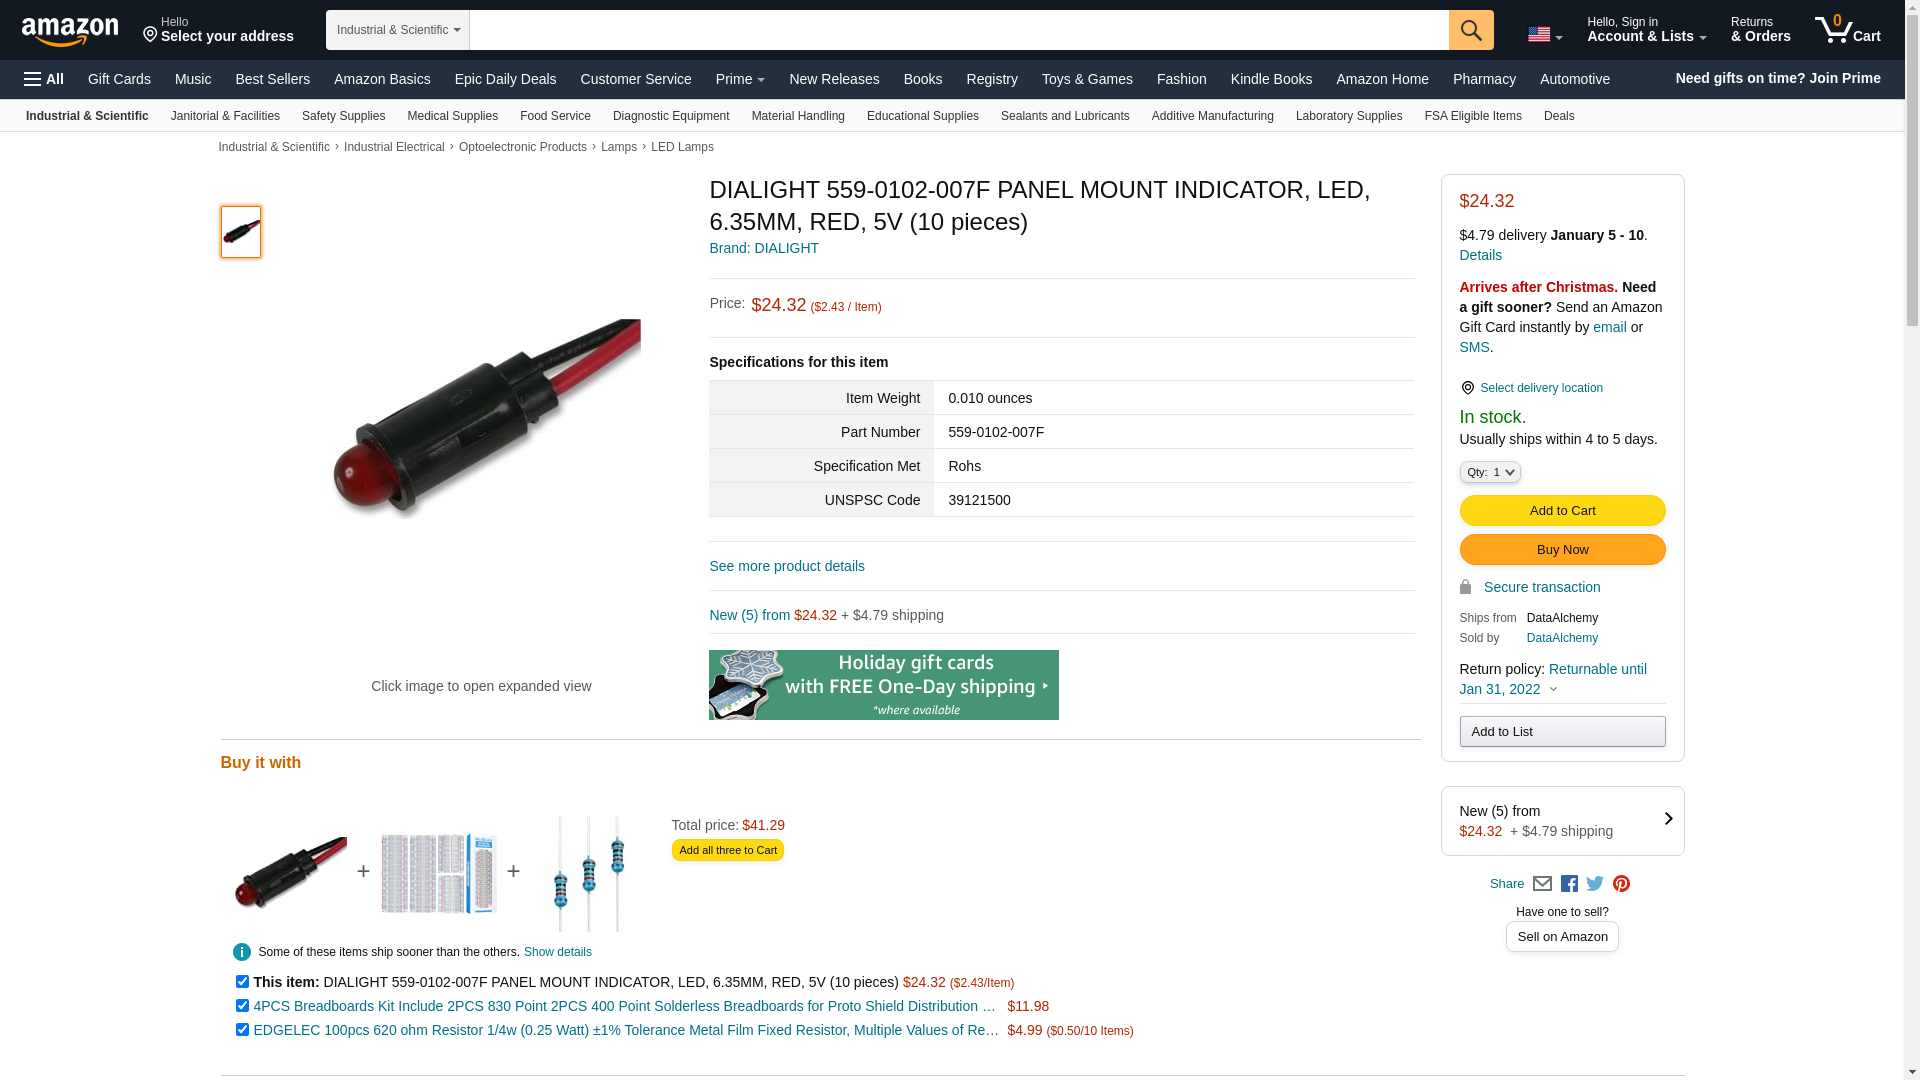Go to Safety Supplies subcategory
Viewport: 1920px width, 1080px height.
(x=343, y=116)
